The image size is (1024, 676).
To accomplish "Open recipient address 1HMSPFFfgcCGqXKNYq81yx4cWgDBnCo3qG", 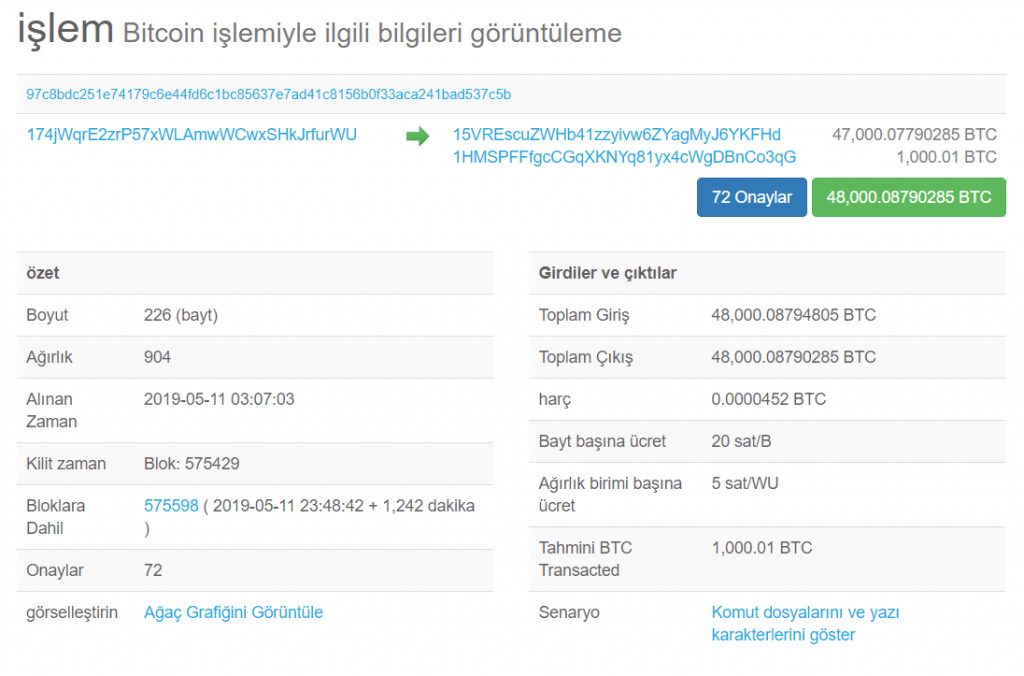I will coord(624,157).
